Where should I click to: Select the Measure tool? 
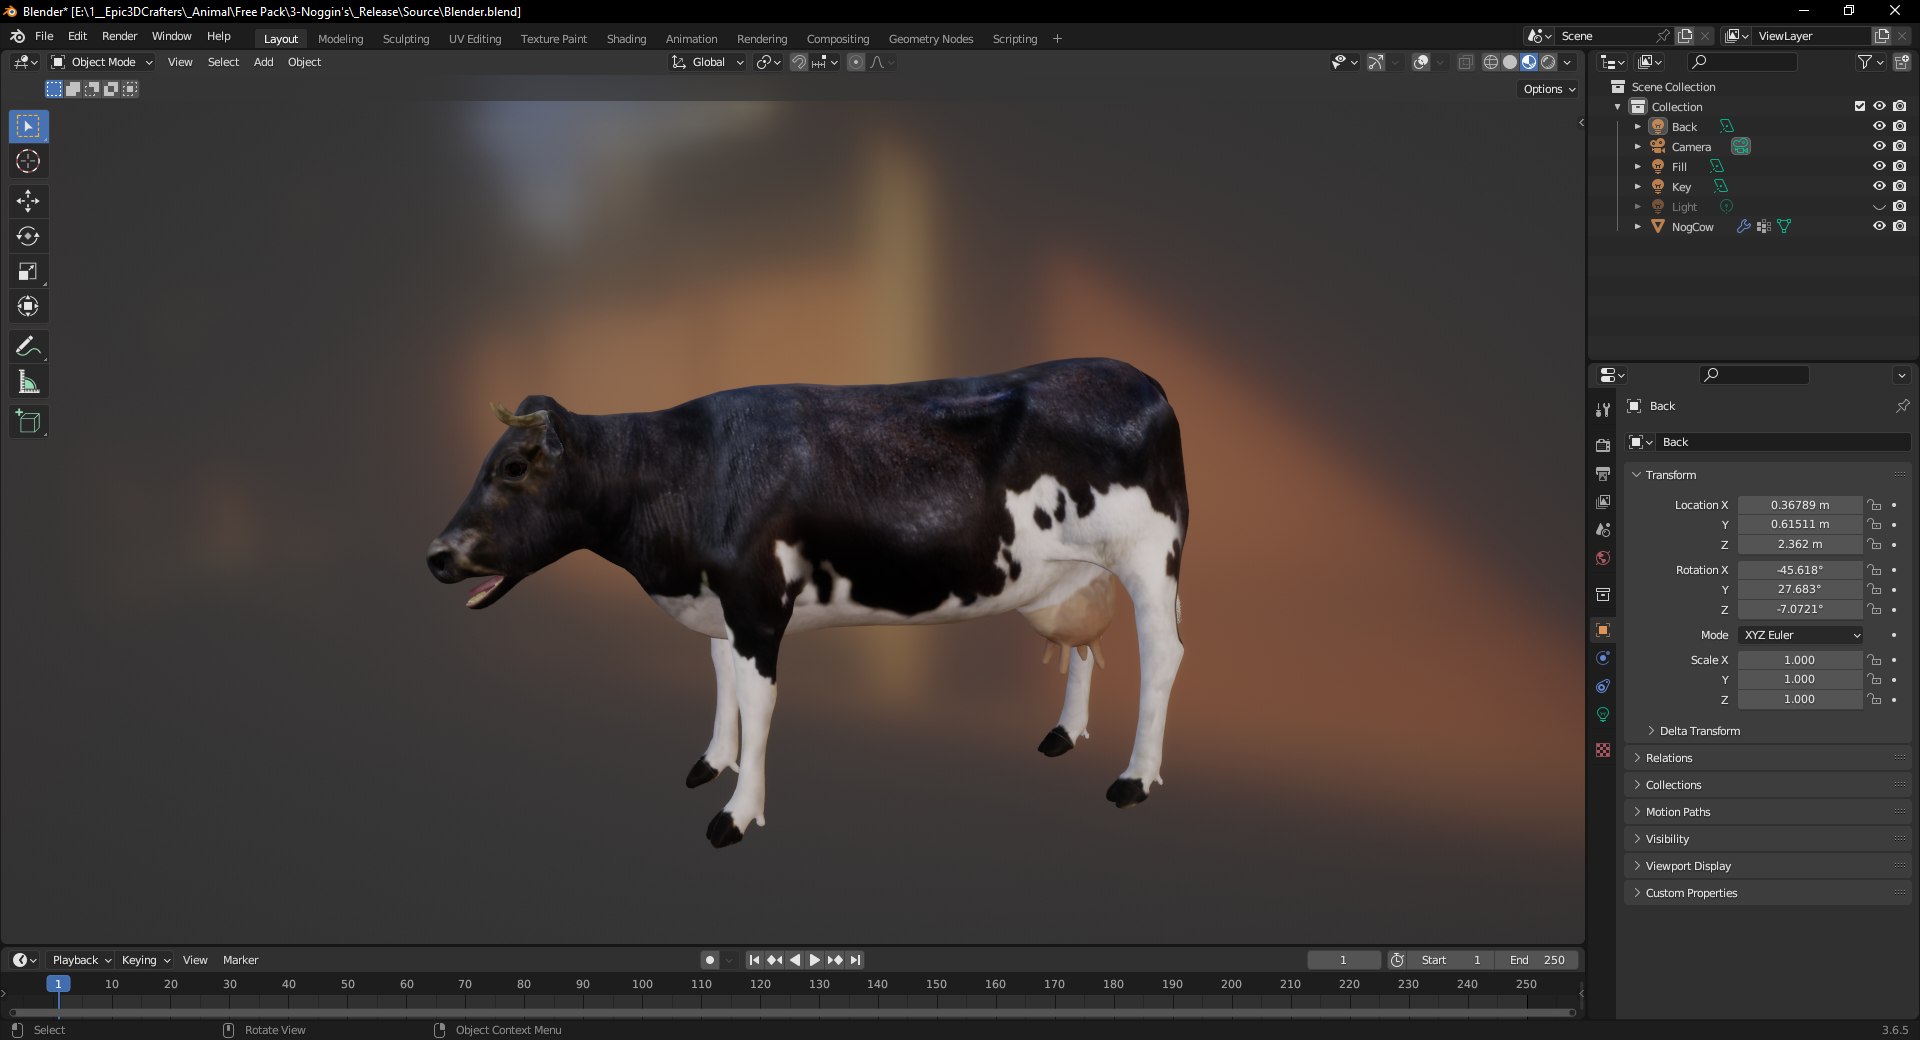pyautogui.click(x=28, y=382)
